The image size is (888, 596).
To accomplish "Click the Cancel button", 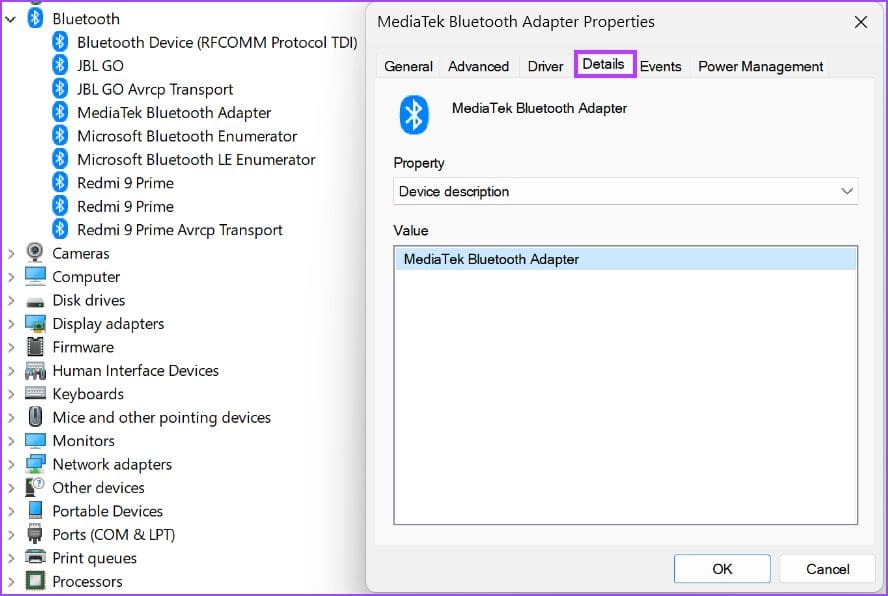I will 827,568.
